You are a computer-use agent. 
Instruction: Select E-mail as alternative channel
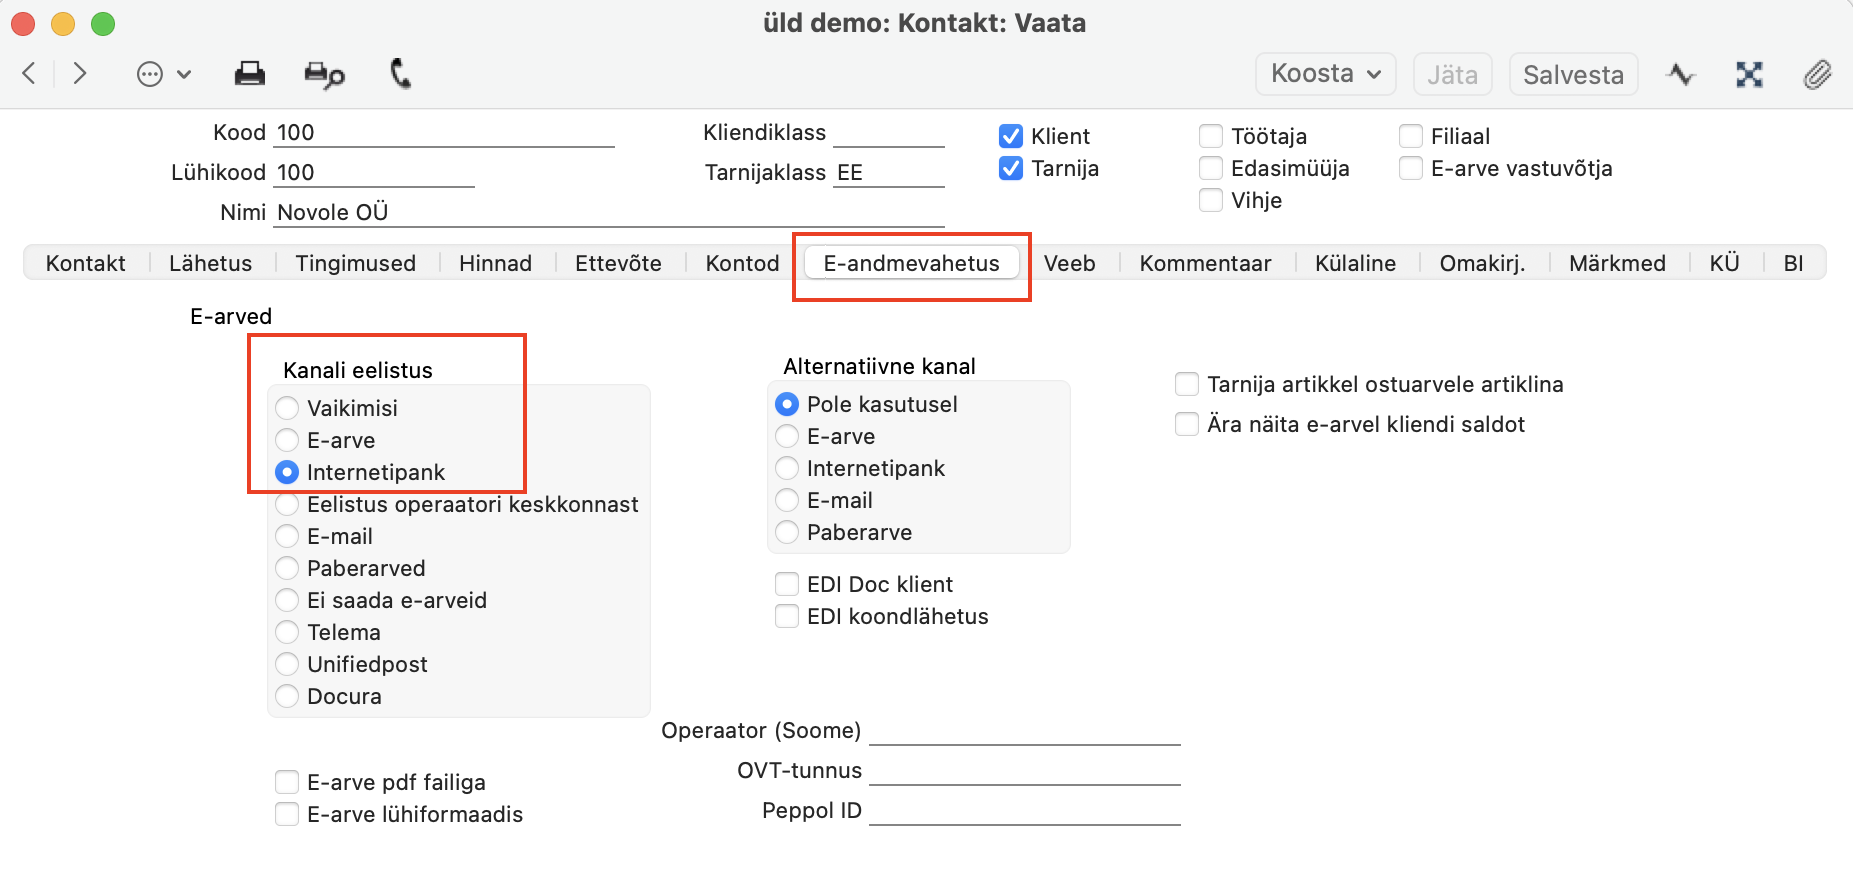click(x=787, y=500)
